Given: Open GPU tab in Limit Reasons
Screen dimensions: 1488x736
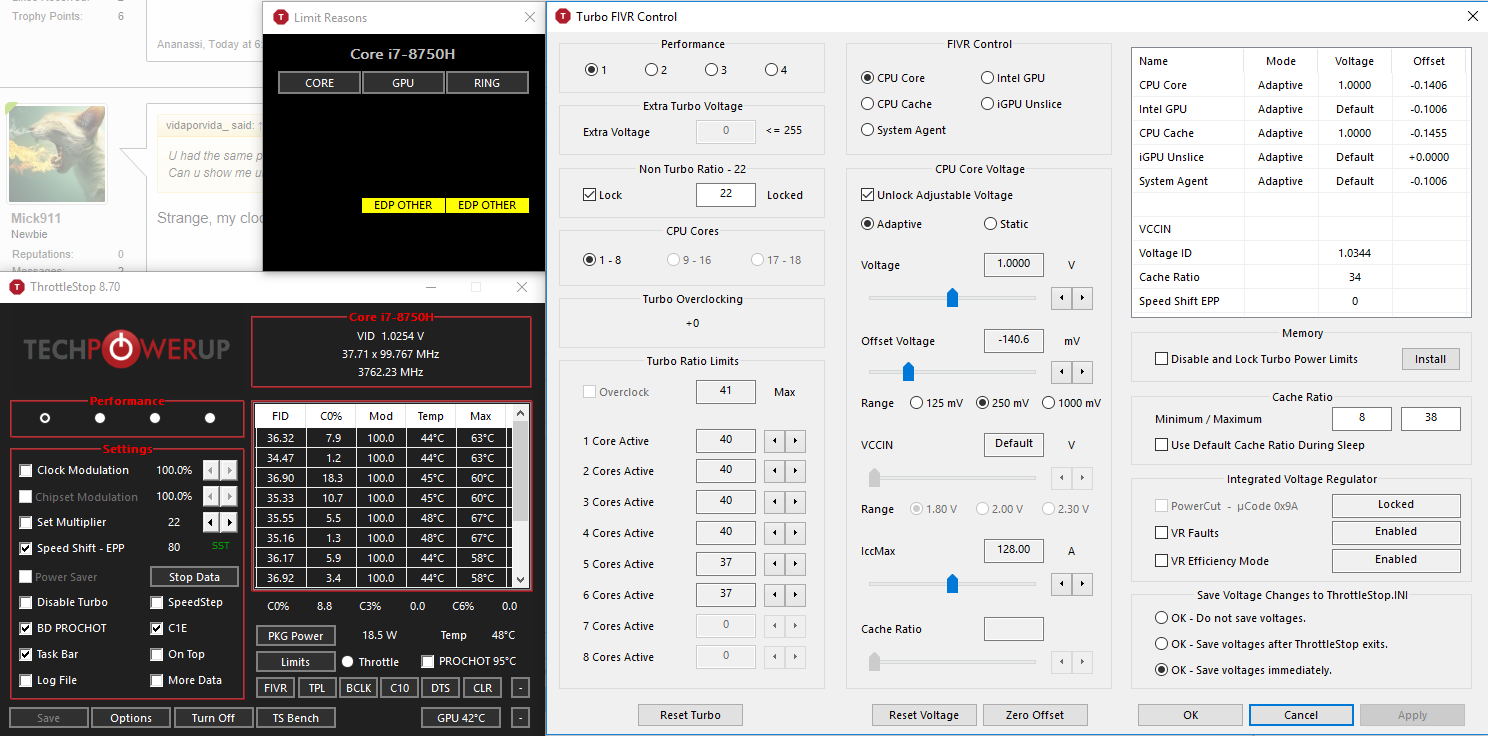Looking at the screenshot, I should click(x=403, y=83).
